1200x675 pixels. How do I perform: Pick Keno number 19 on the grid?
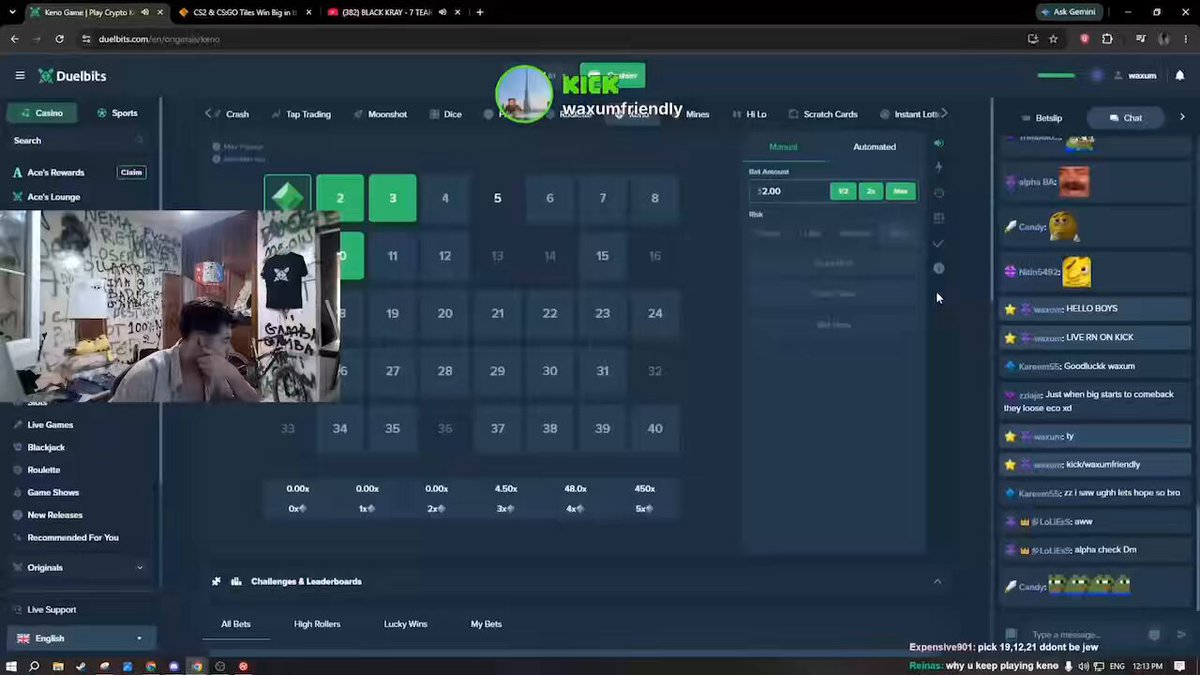[392, 313]
